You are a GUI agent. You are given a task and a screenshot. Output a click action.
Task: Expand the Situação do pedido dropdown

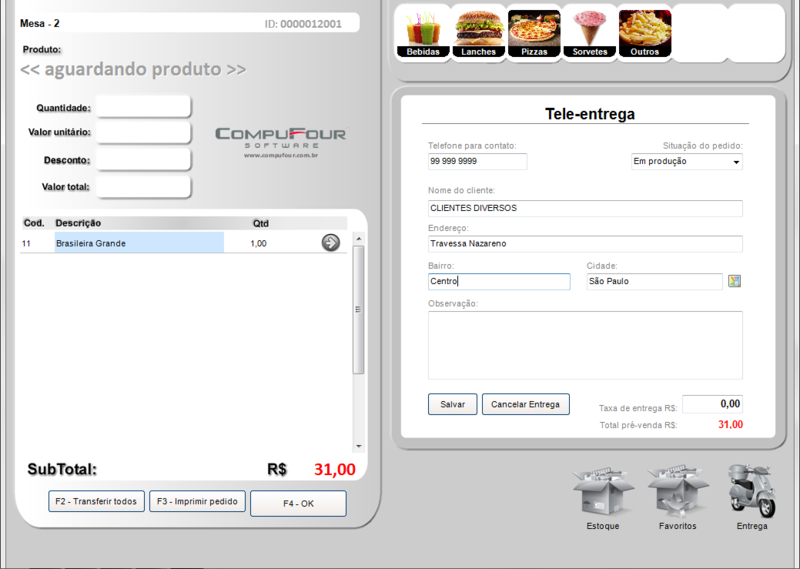coord(736,162)
